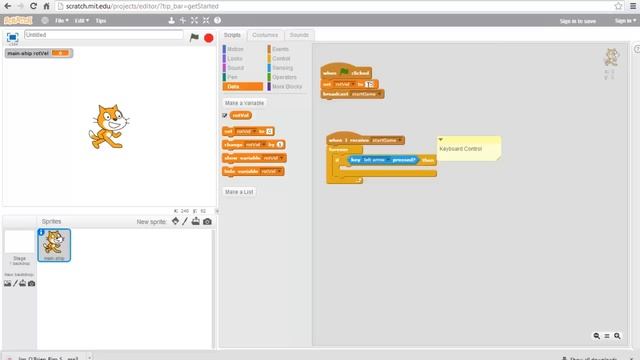Toggle rotVel variable monitor checkbox
This screenshot has width=640, height=360.
[224, 116]
